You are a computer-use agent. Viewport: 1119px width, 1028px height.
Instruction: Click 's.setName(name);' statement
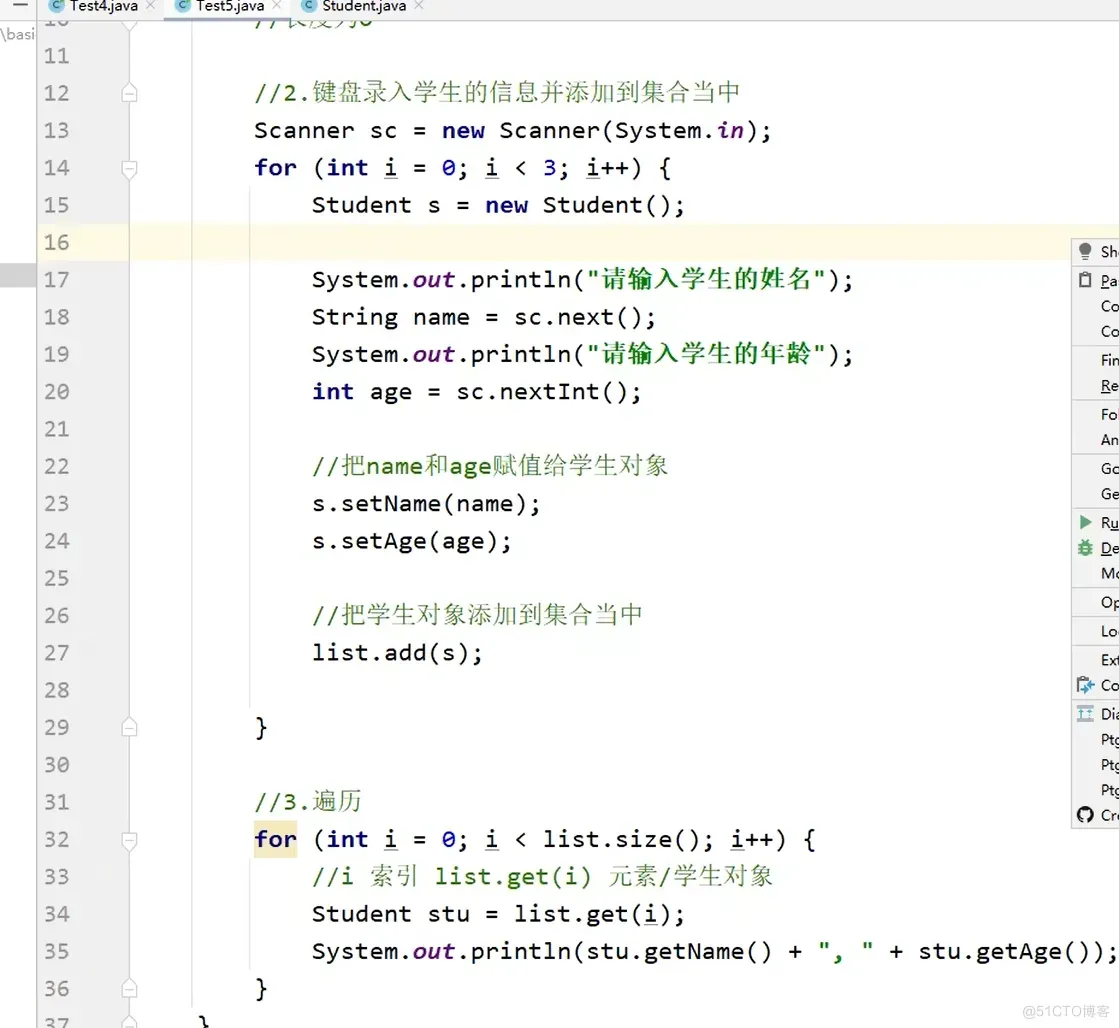point(426,504)
